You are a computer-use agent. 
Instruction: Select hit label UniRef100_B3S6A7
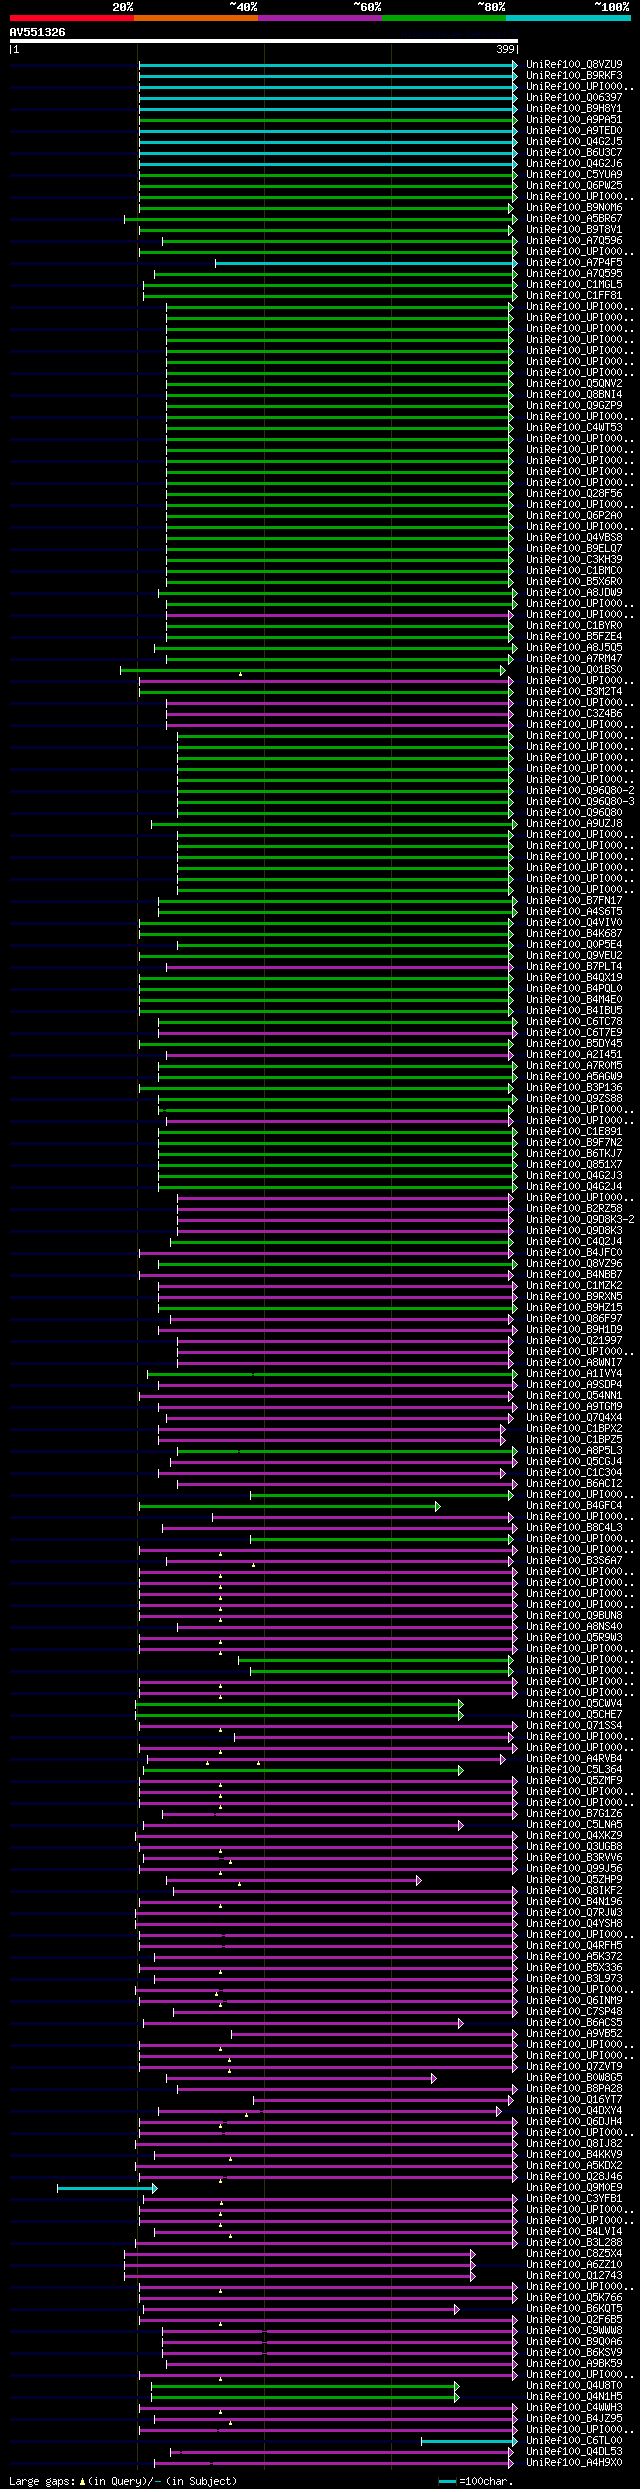click(x=574, y=1561)
